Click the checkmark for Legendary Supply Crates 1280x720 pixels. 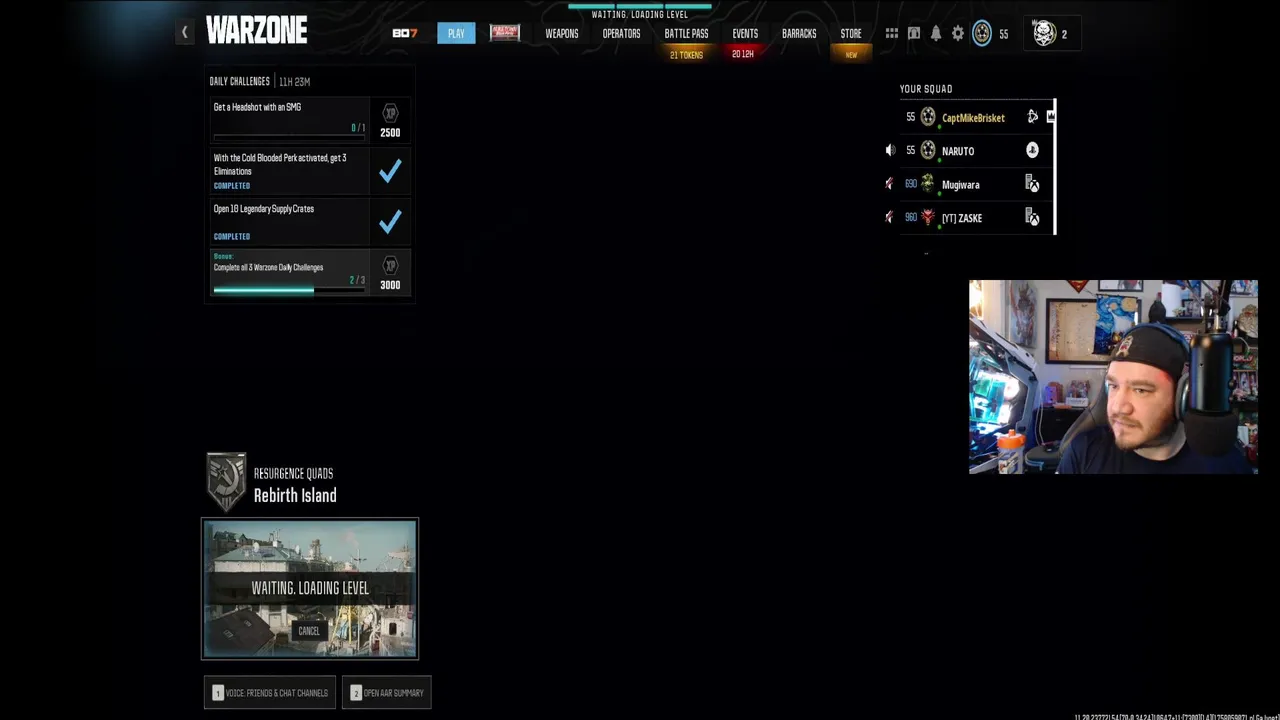390,222
